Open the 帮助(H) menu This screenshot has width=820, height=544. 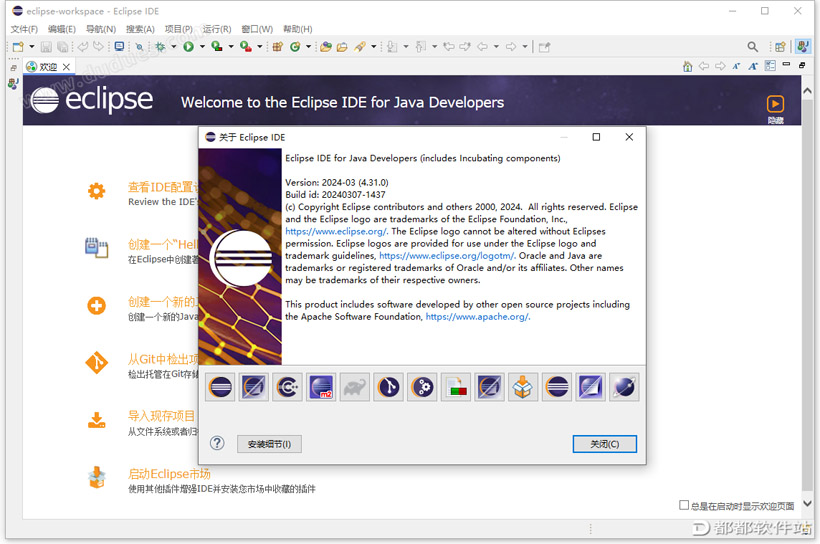298,29
